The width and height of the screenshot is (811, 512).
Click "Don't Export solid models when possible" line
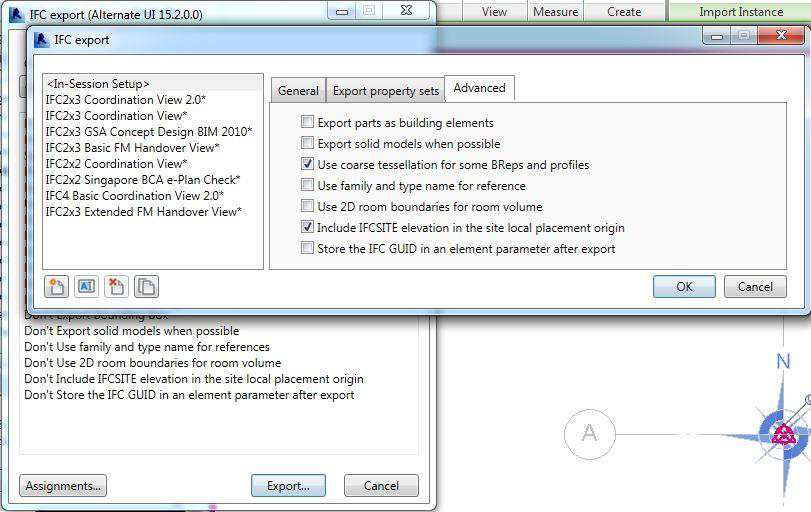(x=132, y=331)
